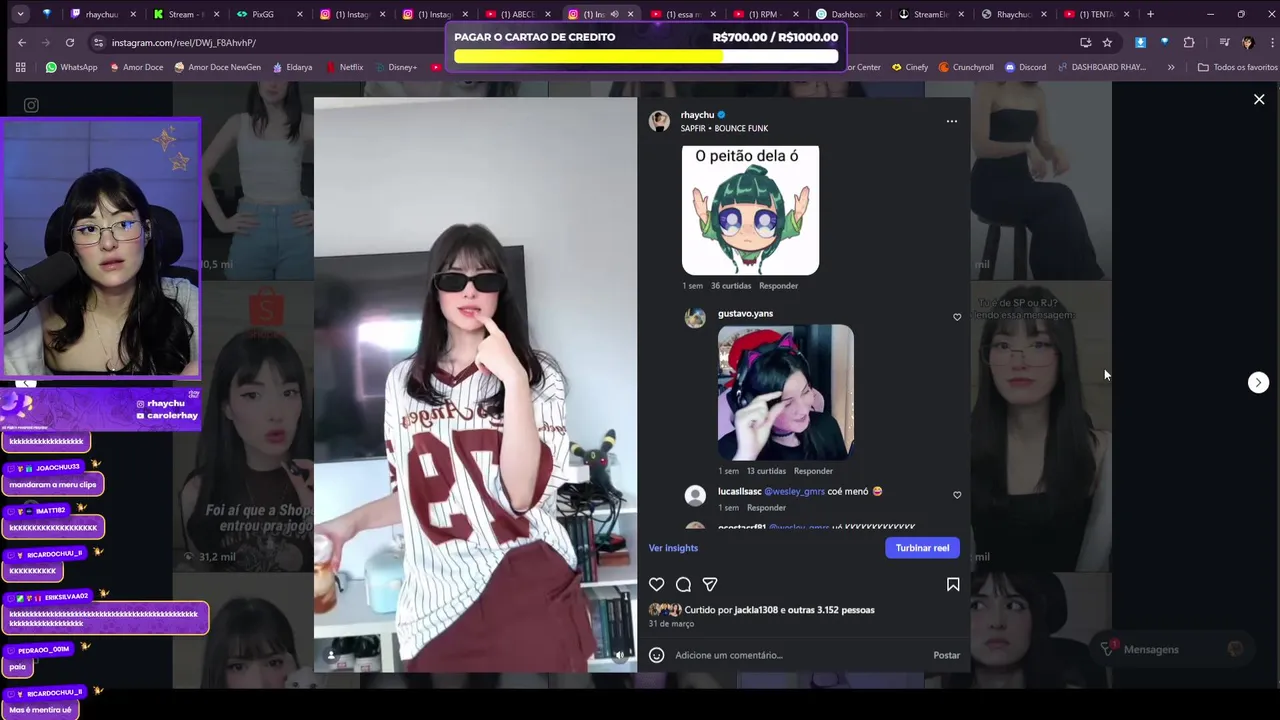
Task: Open the Eldarya bookmark
Action: pyautogui.click(x=292, y=67)
